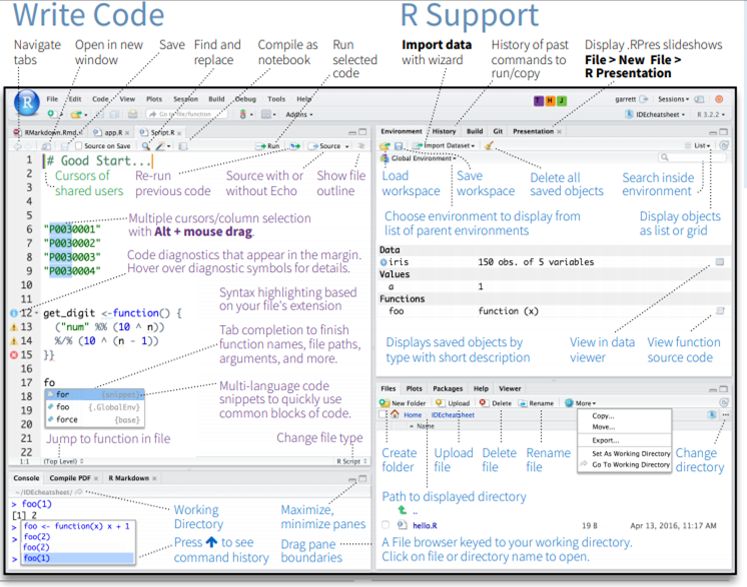Click the orange H user badge
This screenshot has height=587, width=747.
(x=550, y=101)
